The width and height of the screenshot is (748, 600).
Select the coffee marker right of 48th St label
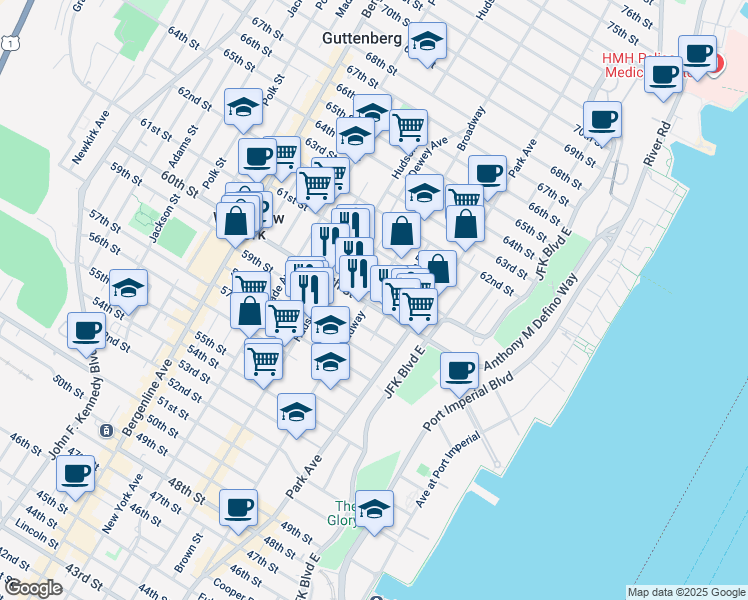239,509
